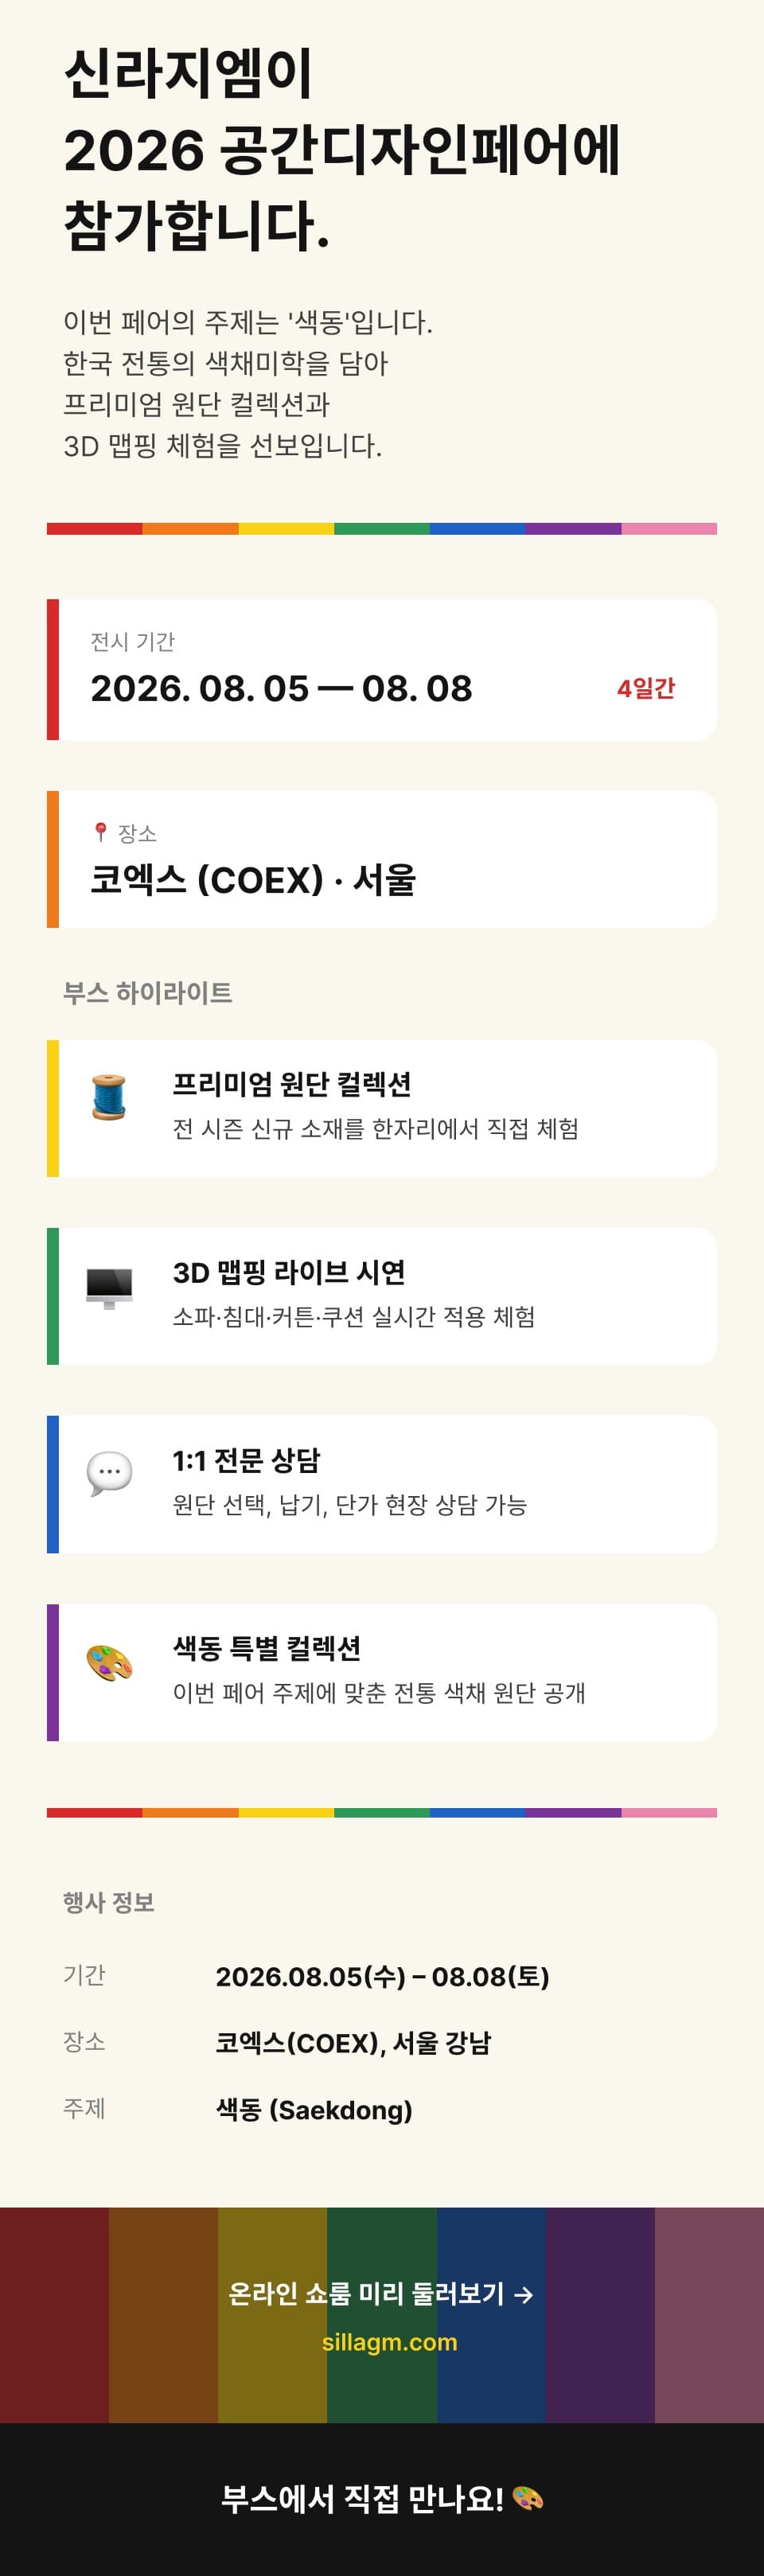This screenshot has width=764, height=2576.
Task: Select the 3D 맵핑 라이브 시연 title
Action: (x=289, y=1272)
